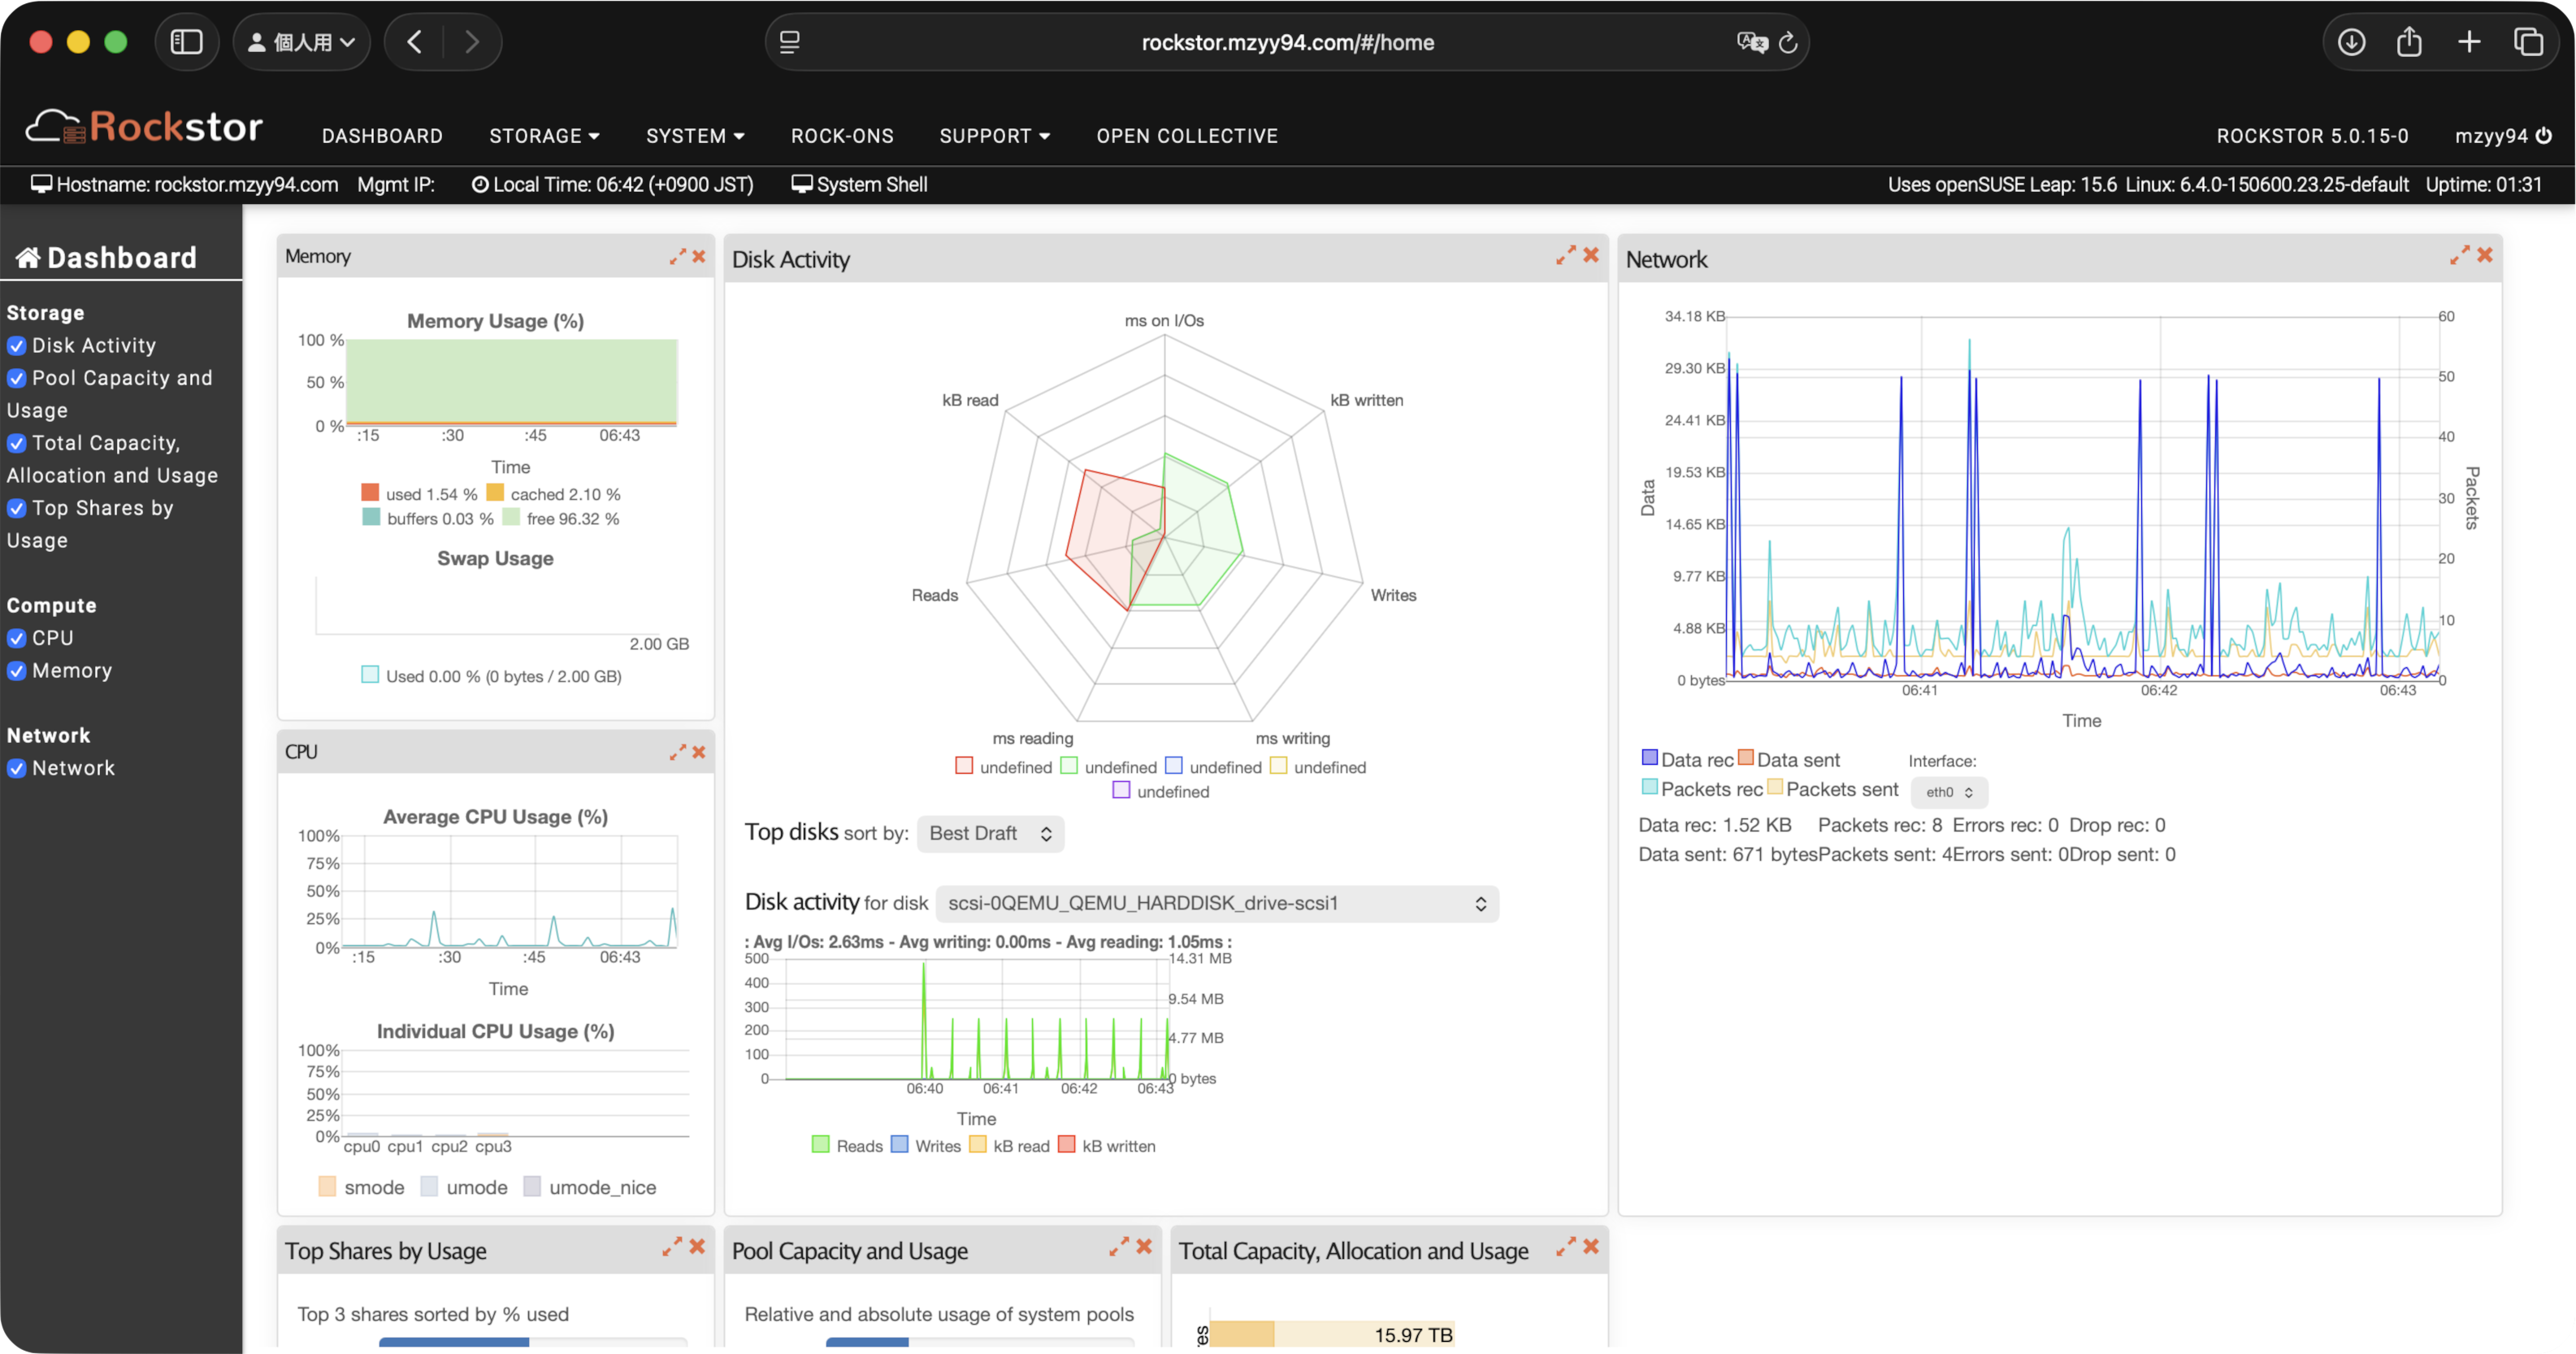Uncheck the Disk Activity checkbox in sidebar
This screenshot has height=1354, width=2576.
(16, 345)
